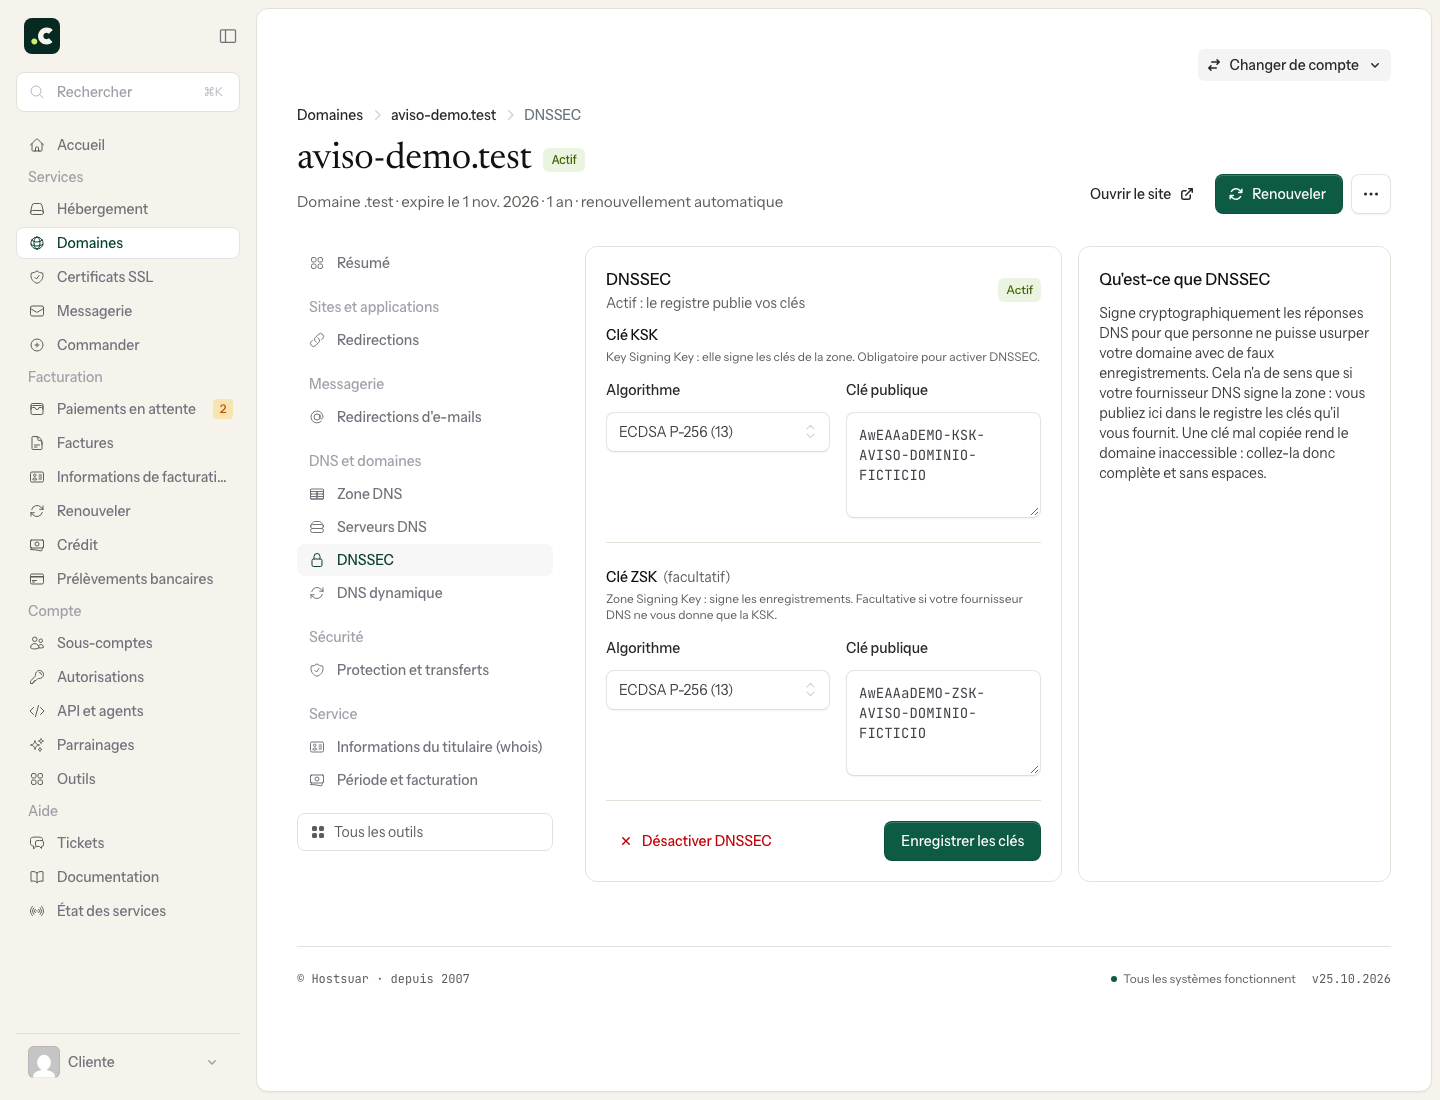Click the Tickets chat icon

coord(37,843)
